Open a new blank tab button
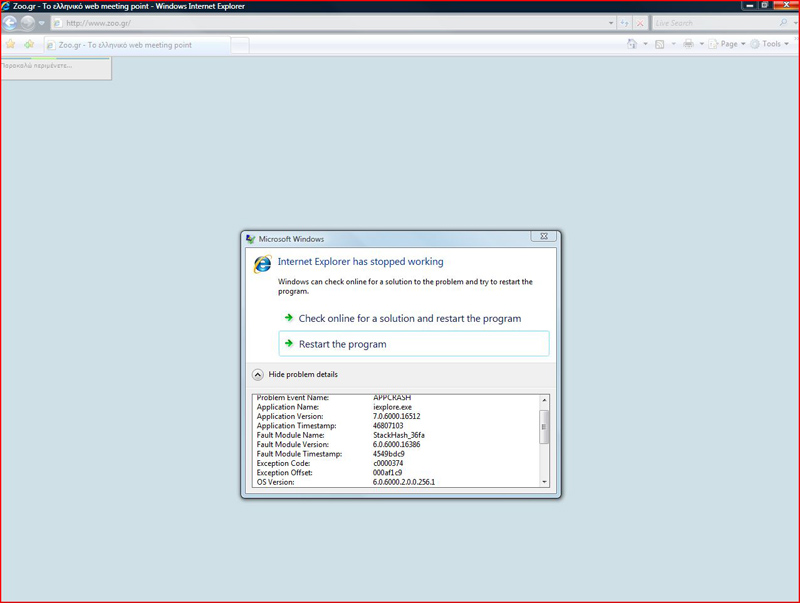 click(x=240, y=45)
